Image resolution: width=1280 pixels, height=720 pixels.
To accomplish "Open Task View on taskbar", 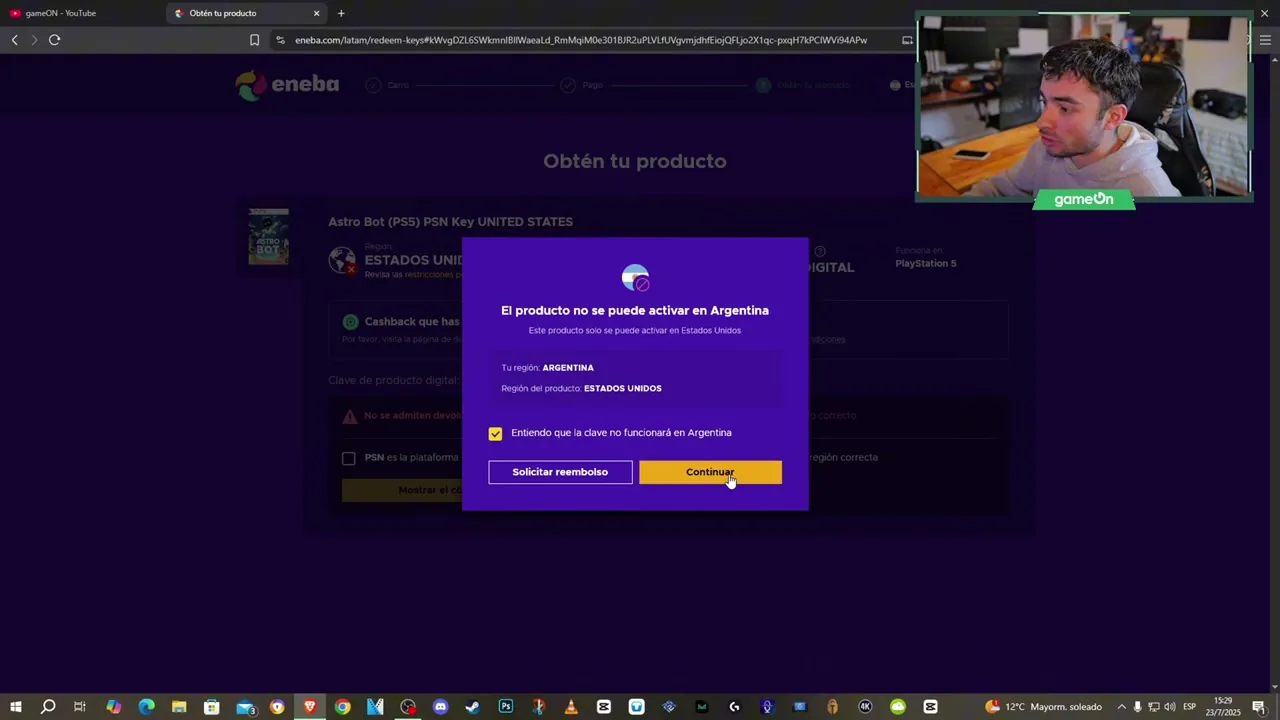I will [80, 707].
